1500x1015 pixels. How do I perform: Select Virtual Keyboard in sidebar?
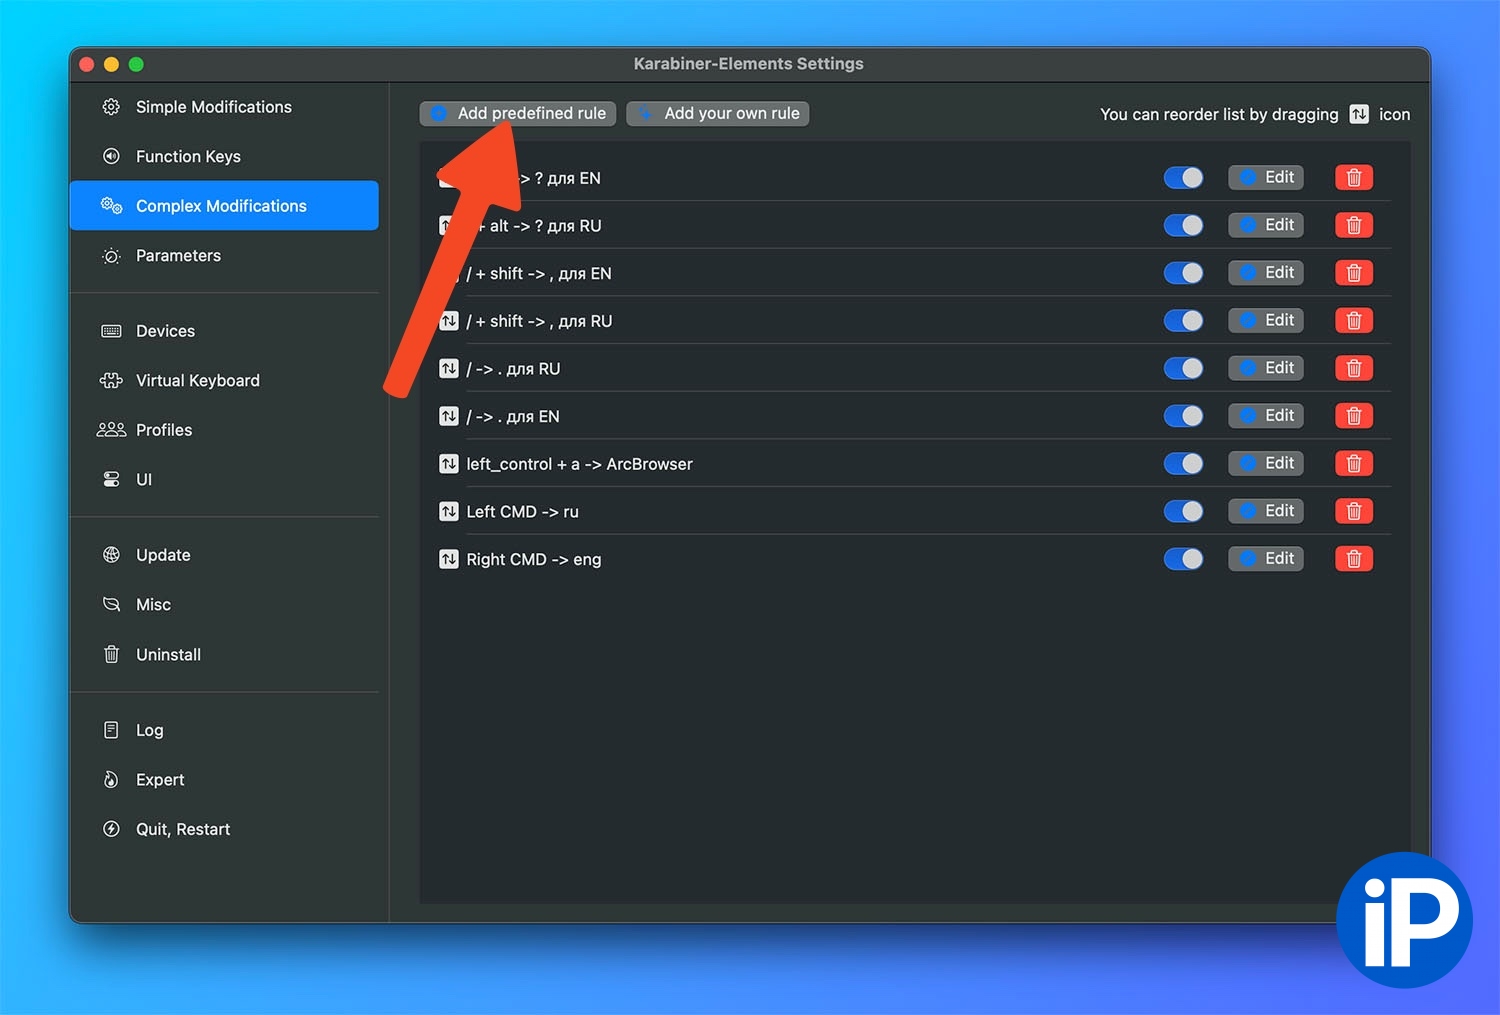click(197, 381)
